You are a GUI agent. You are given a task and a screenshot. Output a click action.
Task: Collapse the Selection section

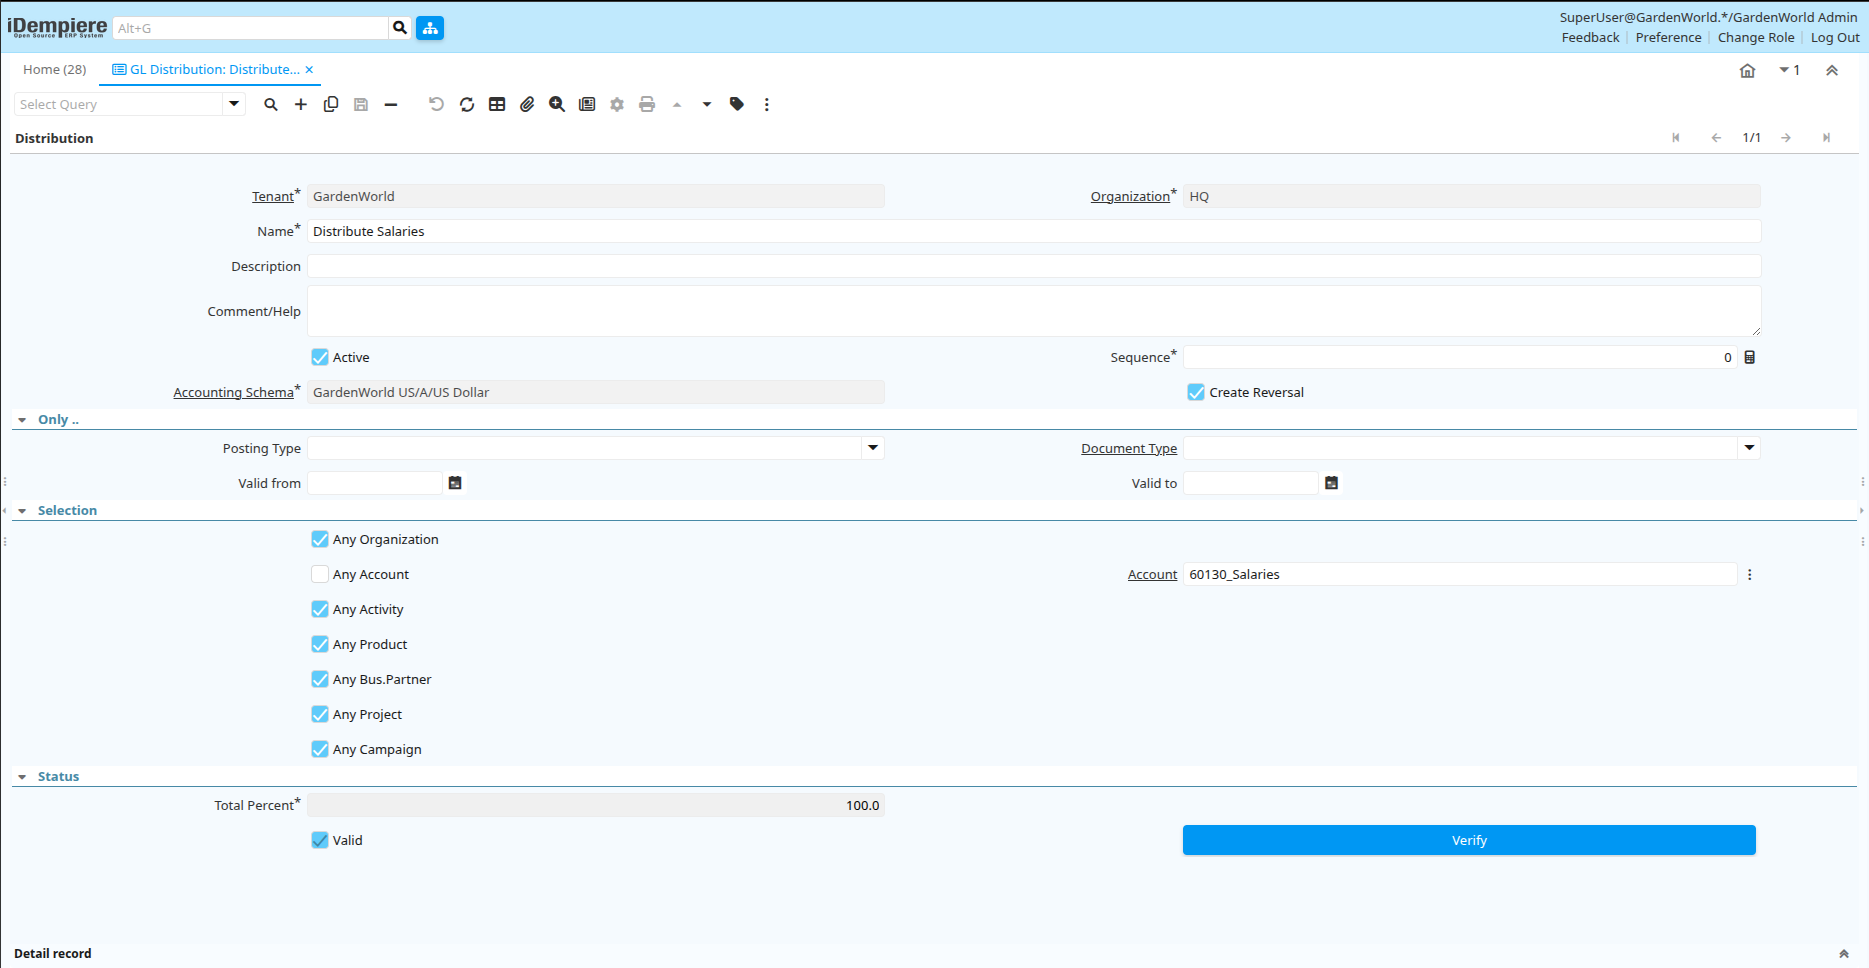coord(23,511)
